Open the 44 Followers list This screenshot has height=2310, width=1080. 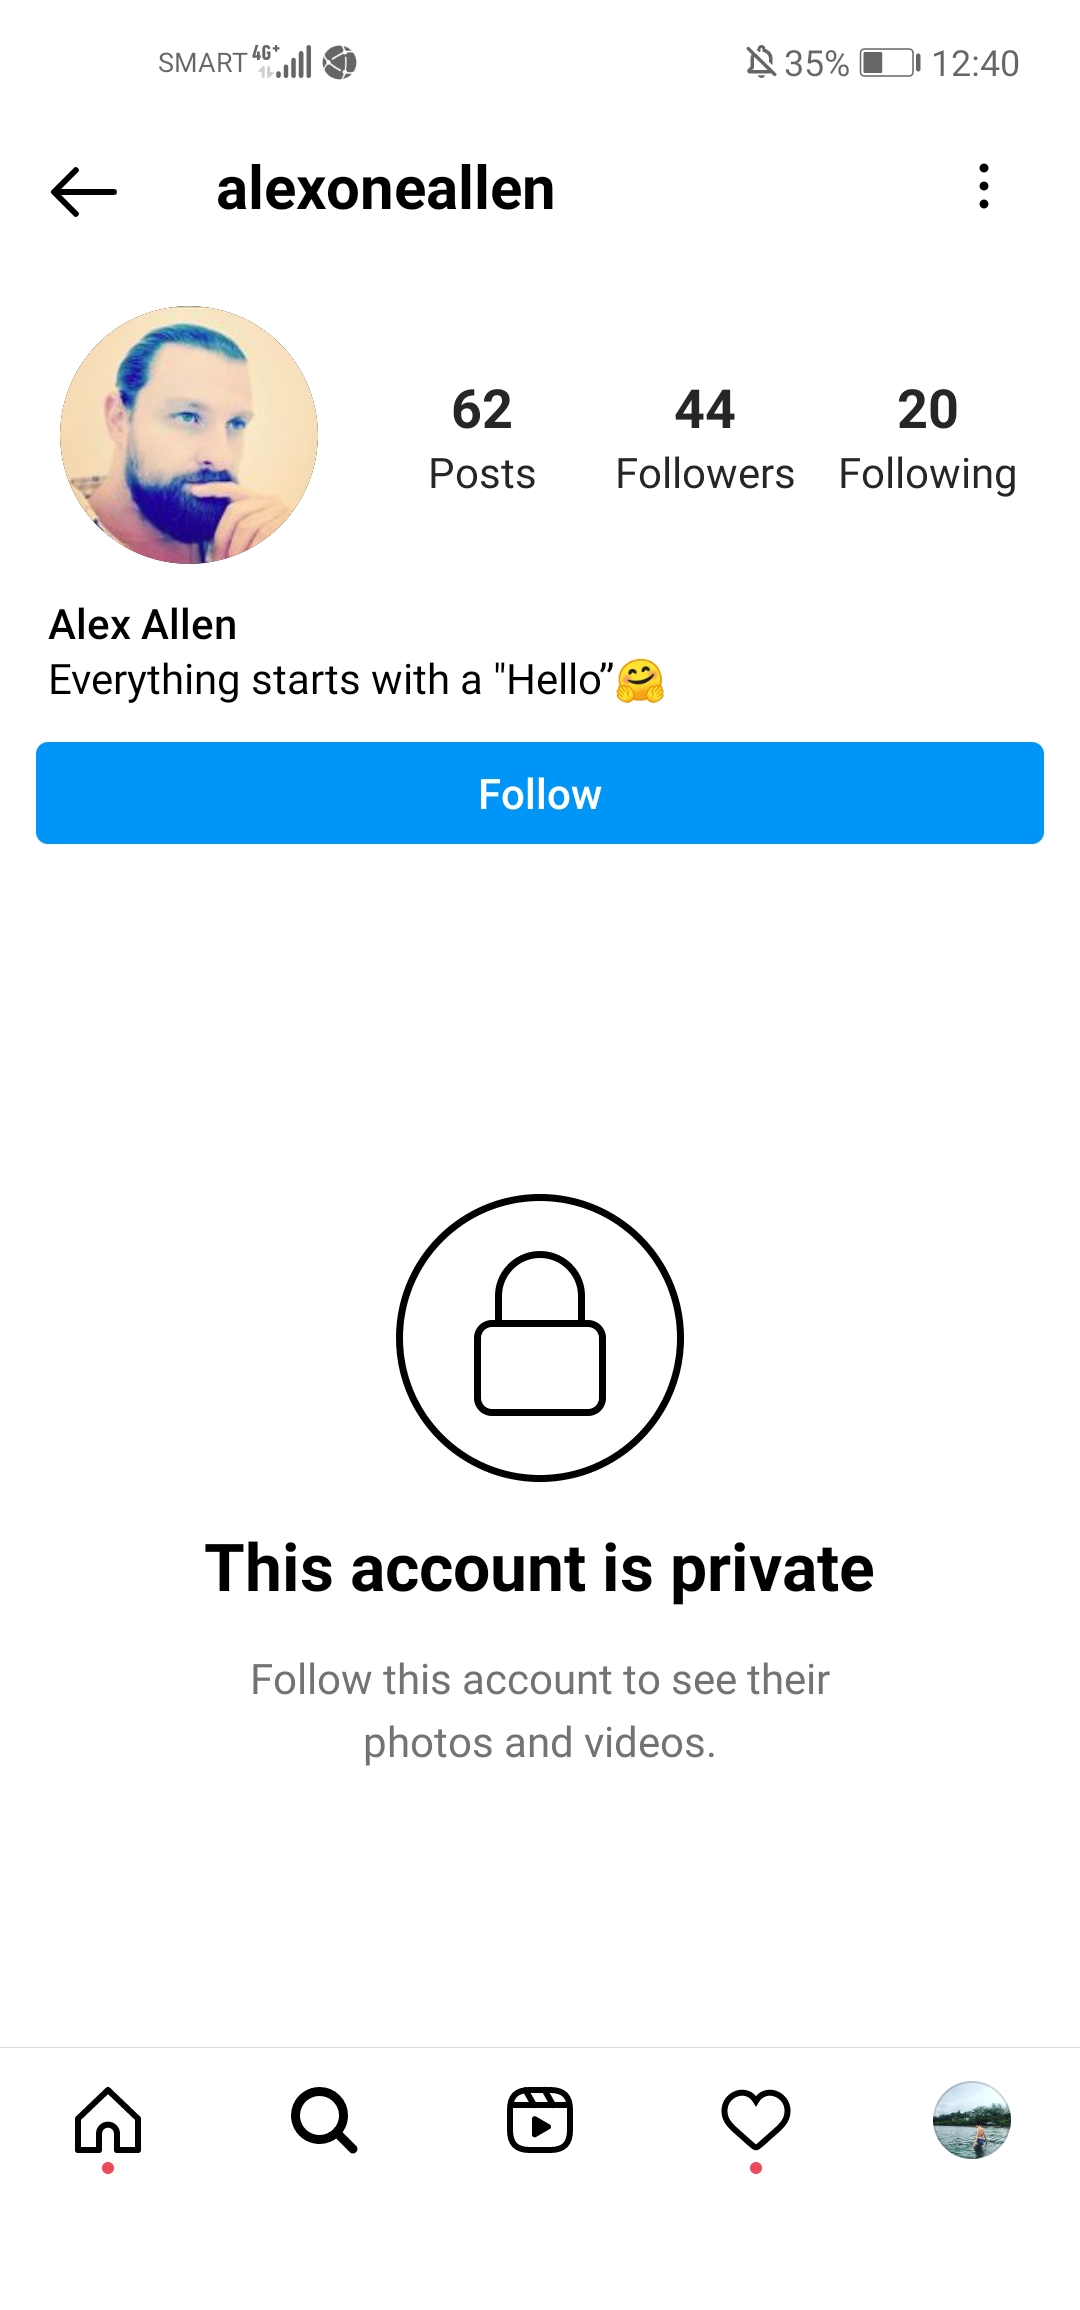point(705,439)
